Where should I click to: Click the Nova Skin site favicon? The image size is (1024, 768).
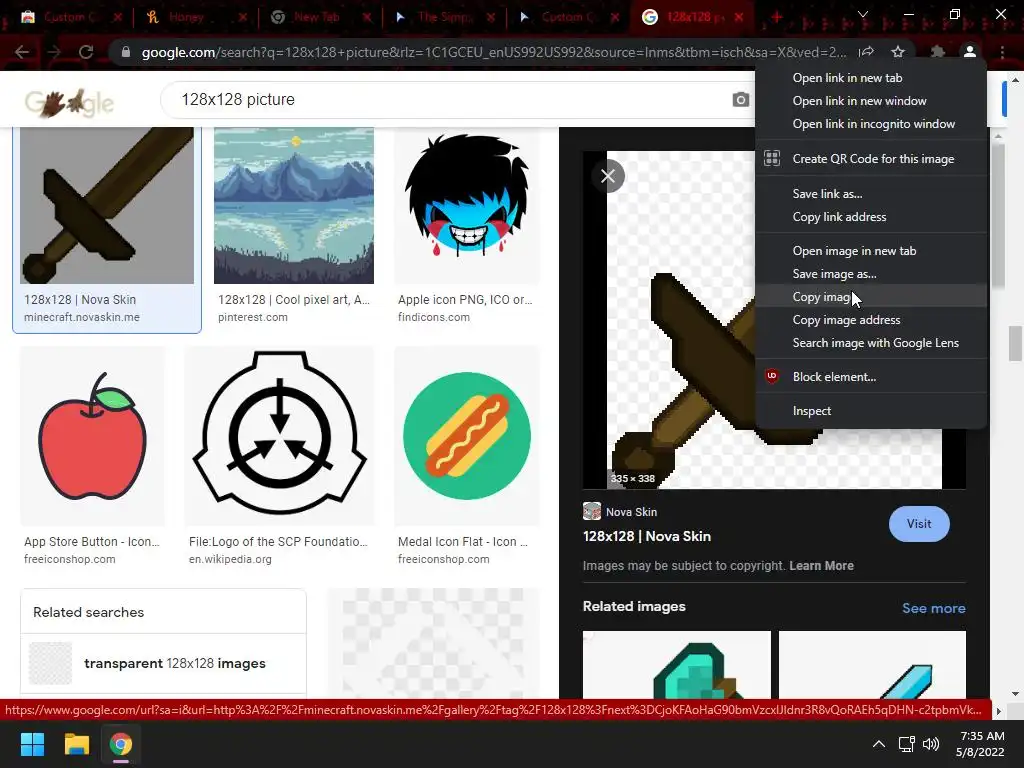coord(592,511)
